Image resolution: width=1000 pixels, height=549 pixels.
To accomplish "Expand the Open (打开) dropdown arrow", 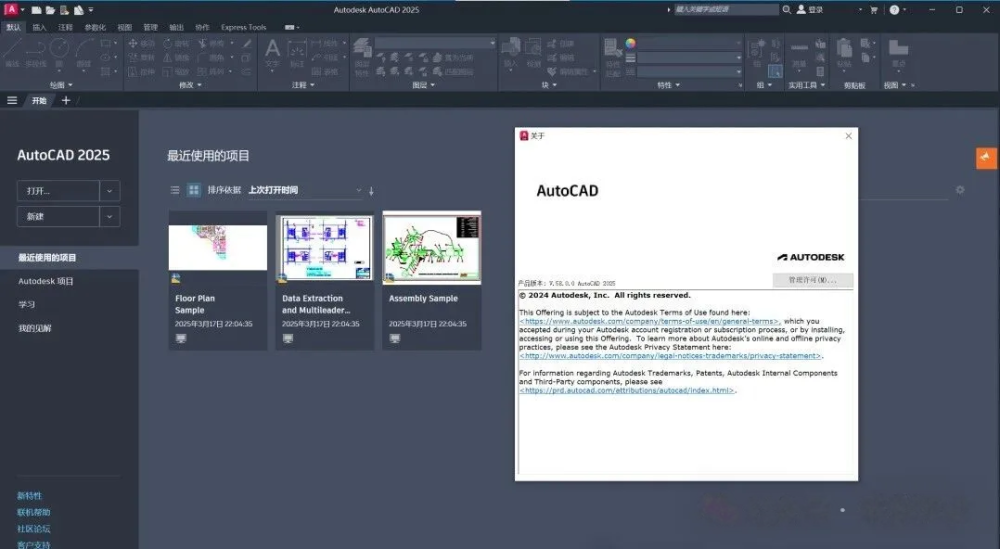I will 110,191.
